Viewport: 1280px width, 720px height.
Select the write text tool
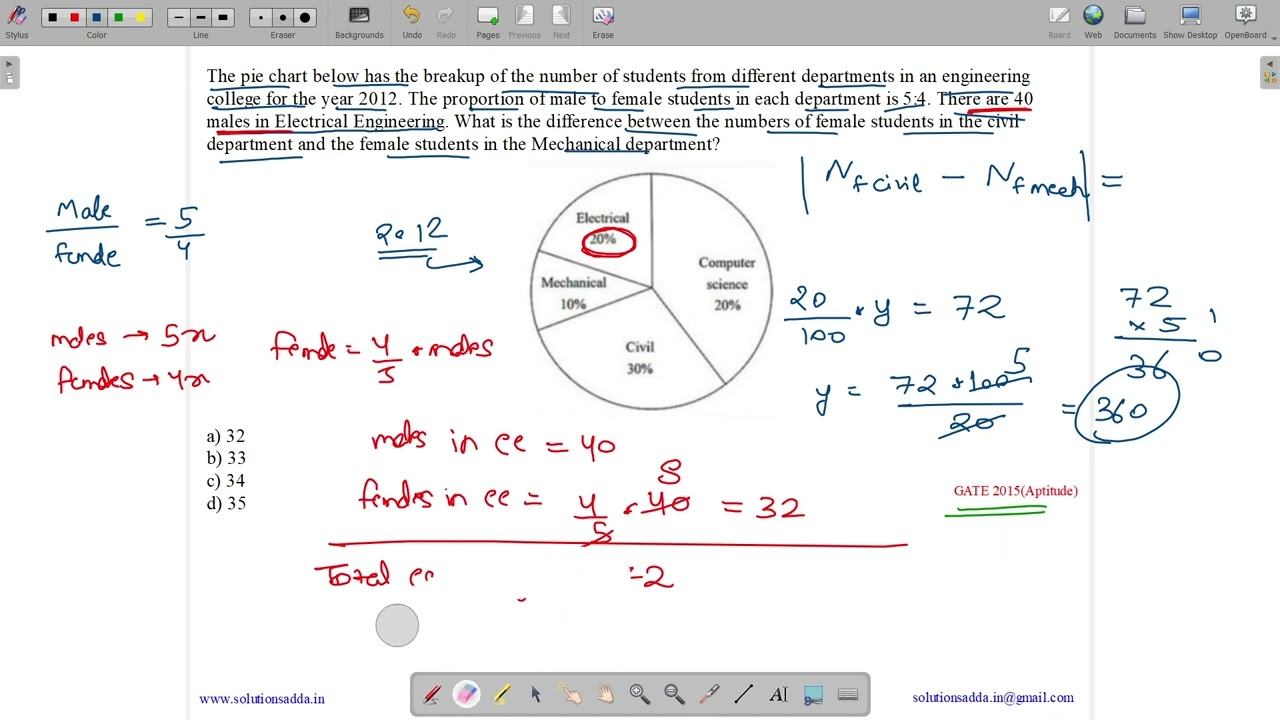pos(778,694)
